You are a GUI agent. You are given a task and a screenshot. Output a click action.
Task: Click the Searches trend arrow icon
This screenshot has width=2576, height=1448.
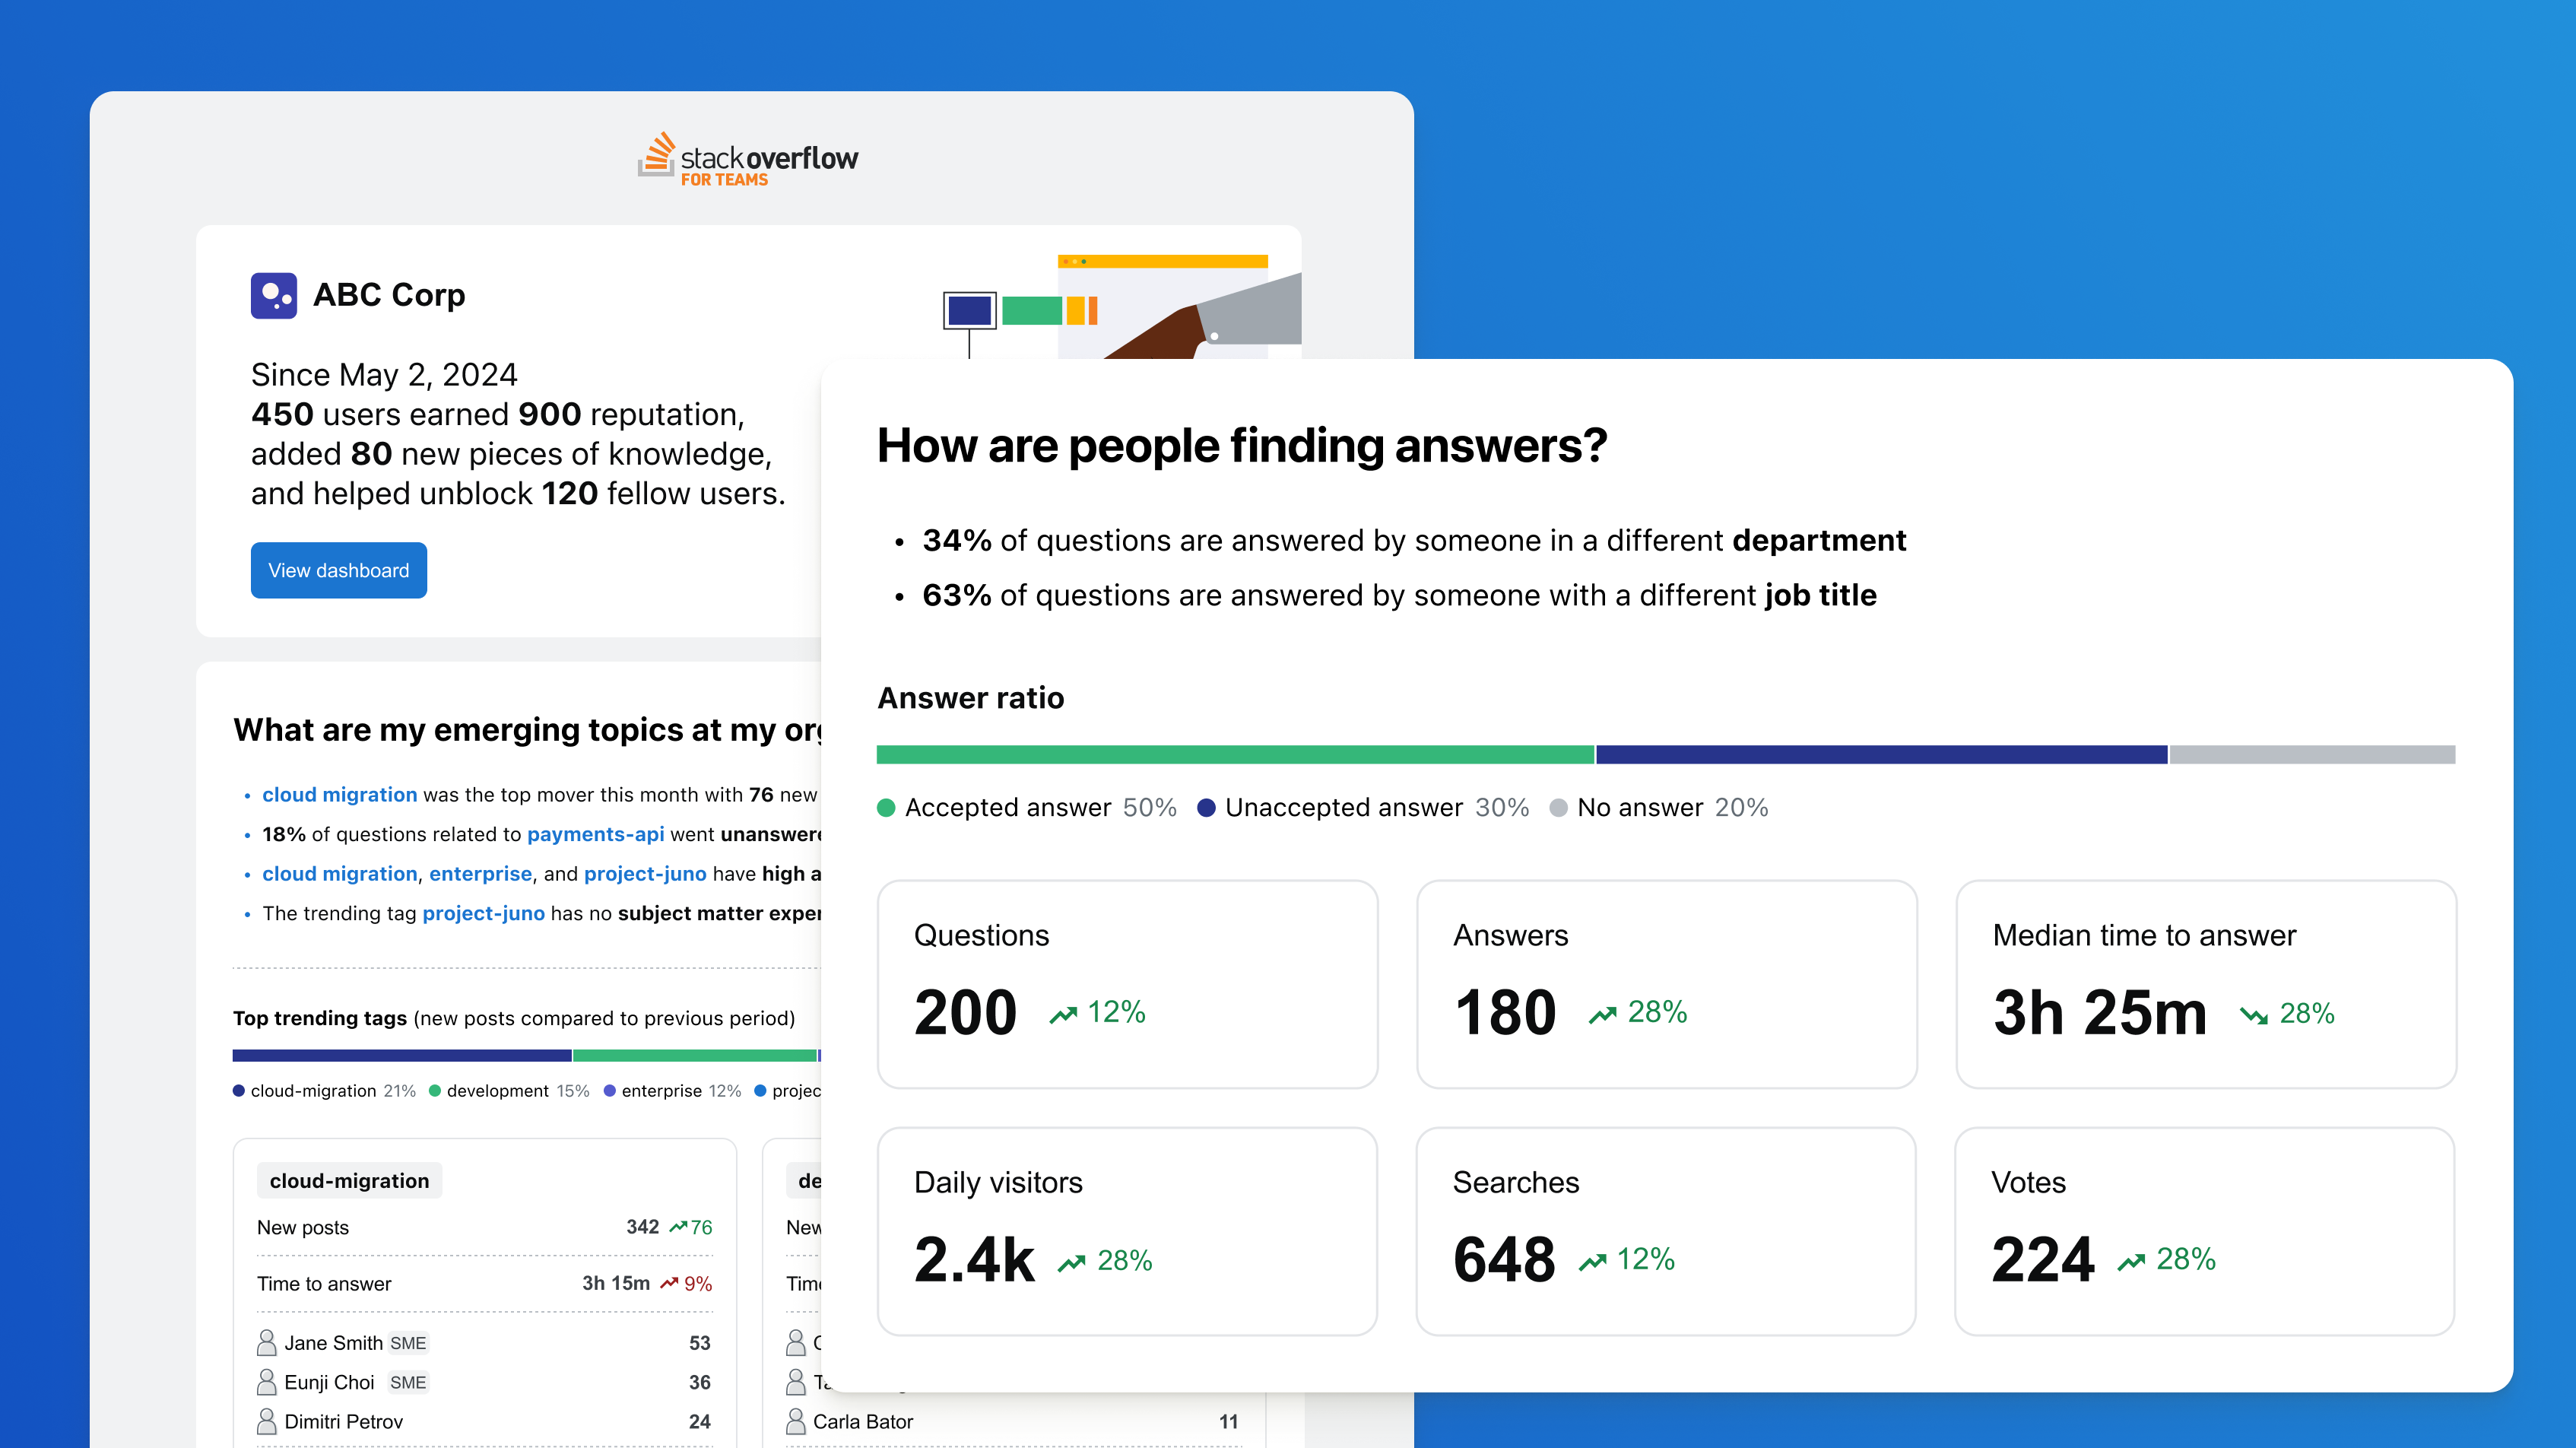1593,1262
